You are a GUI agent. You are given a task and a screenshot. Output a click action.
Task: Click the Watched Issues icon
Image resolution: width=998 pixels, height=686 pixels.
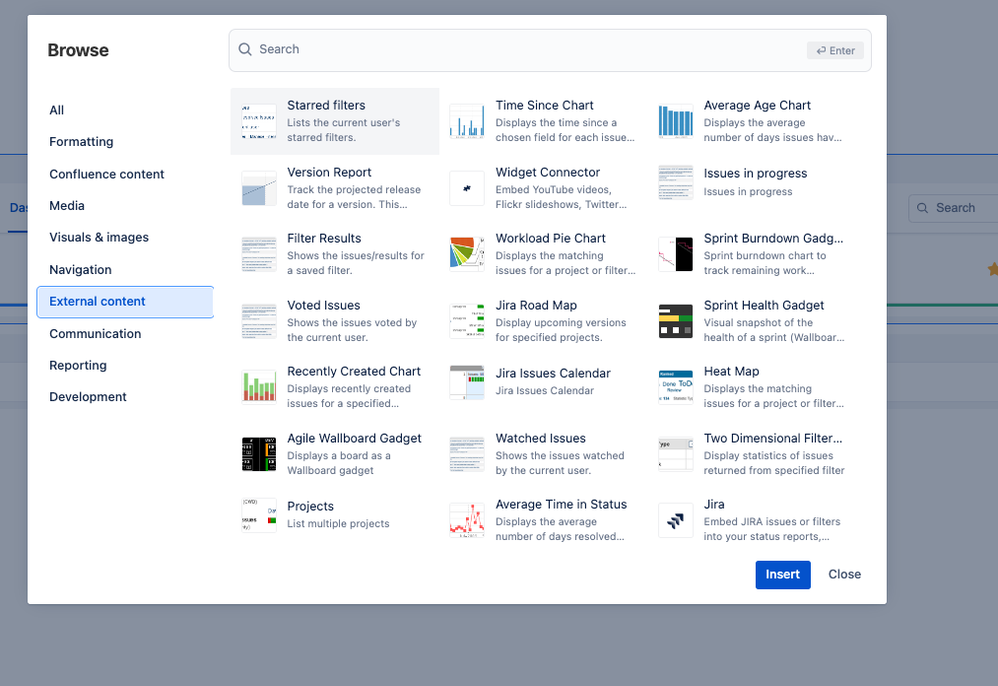(467, 454)
